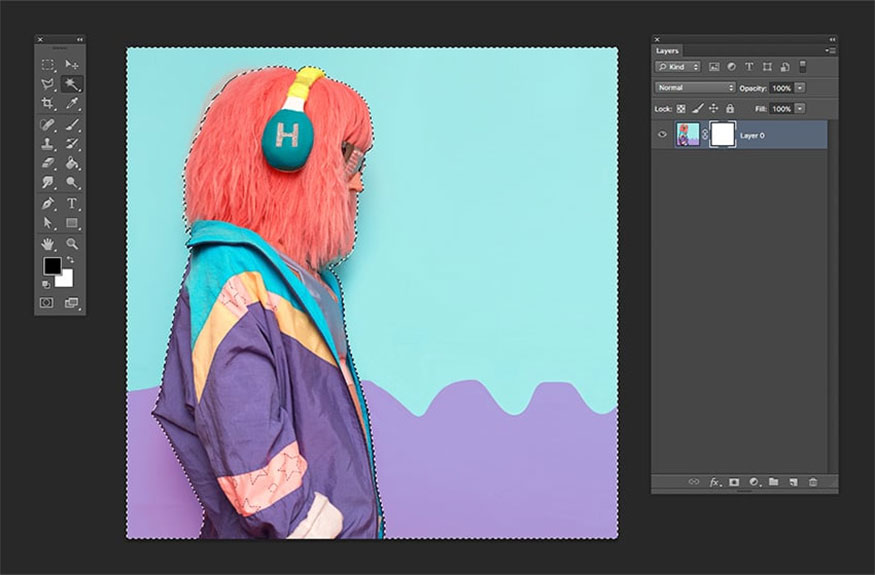Select the Pen tool
Screen dimensions: 875x575
click(47, 203)
